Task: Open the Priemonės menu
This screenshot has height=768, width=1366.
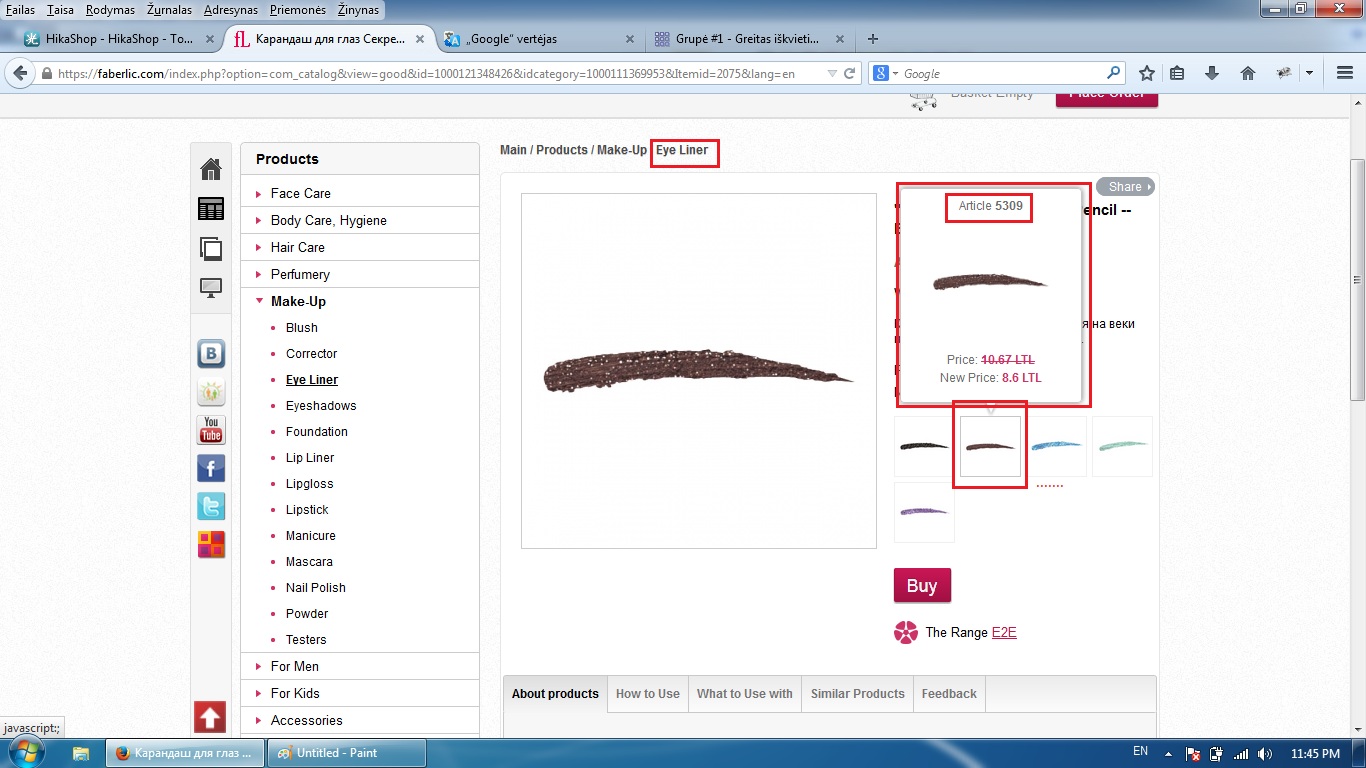Action: pos(299,9)
